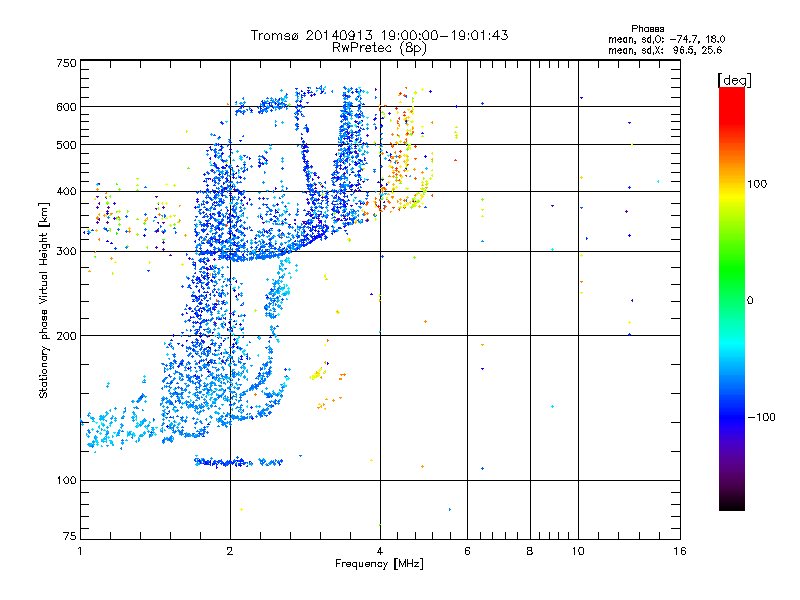Click the plot title 'Tromsø 20140913 19:00:00-19:01:43'
The width and height of the screenshot is (800, 600).
click(379, 35)
